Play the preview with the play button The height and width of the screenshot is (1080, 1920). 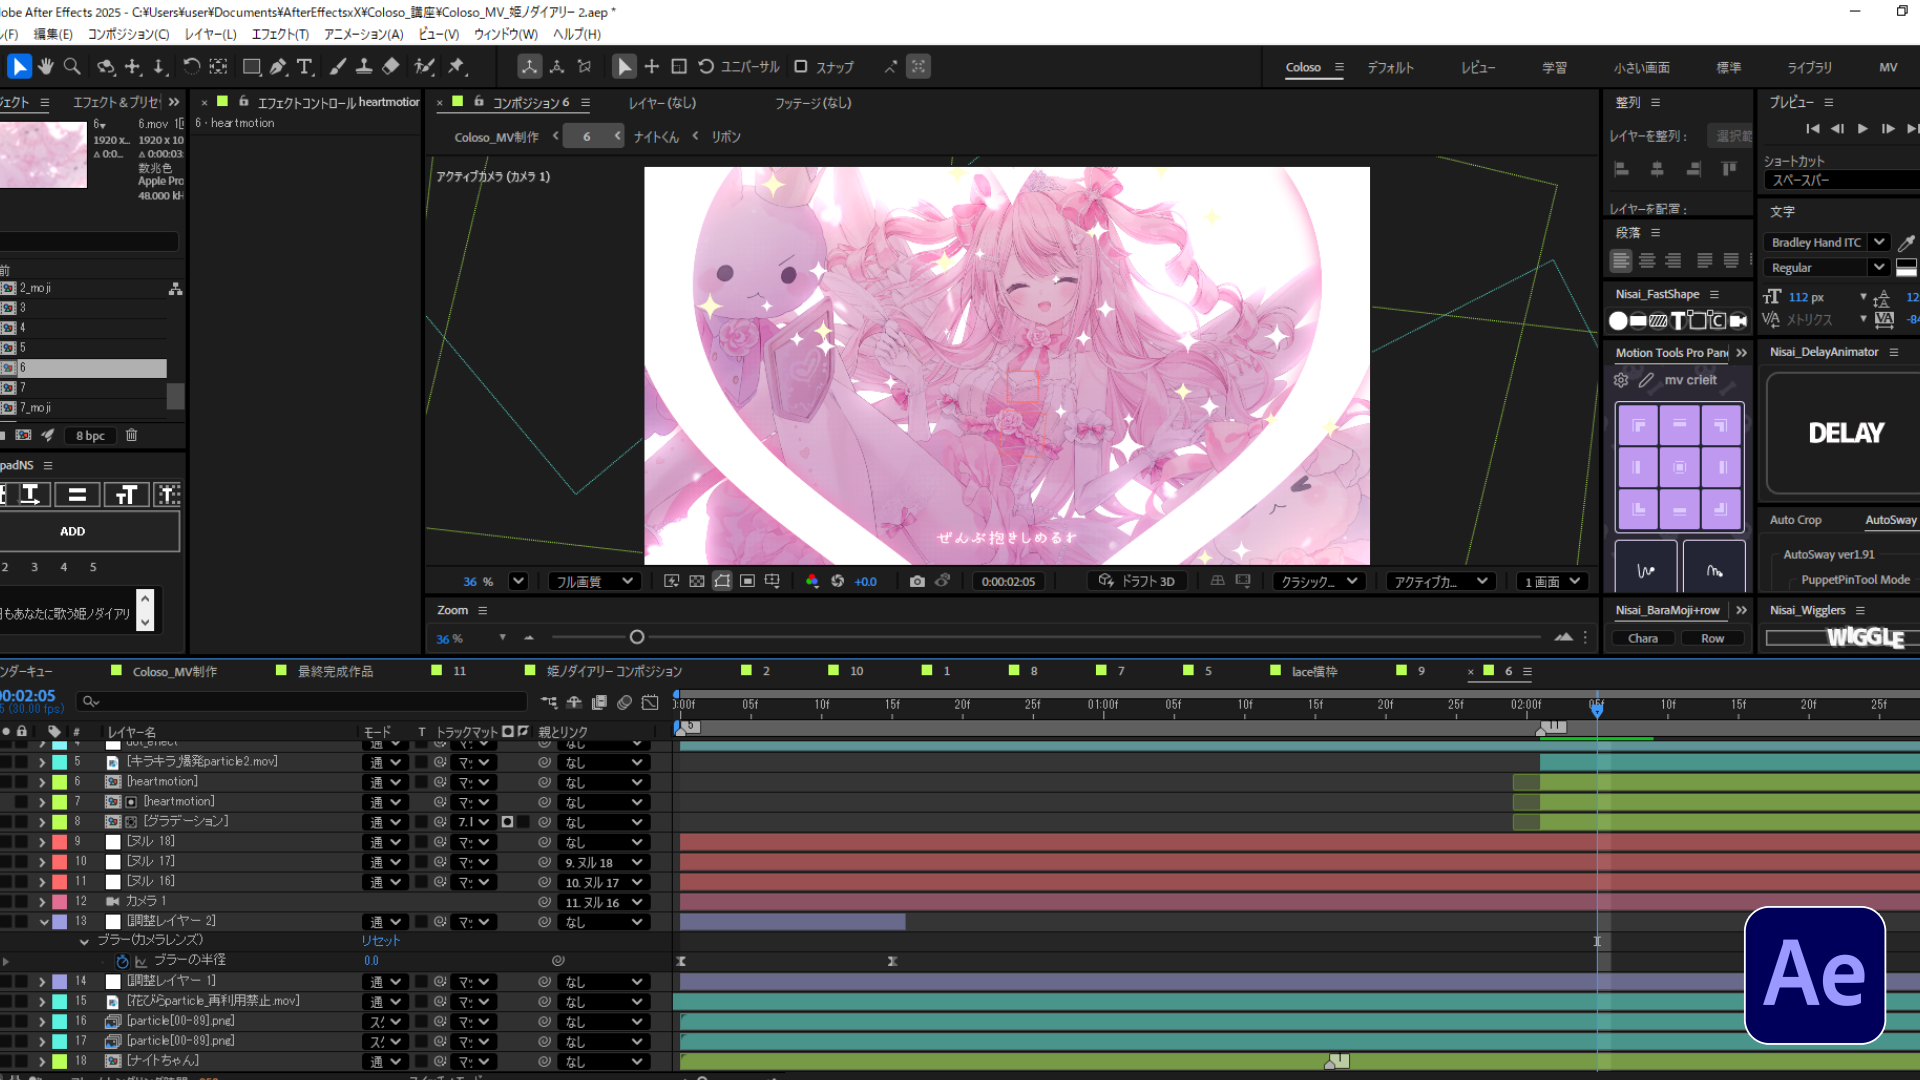[x=1862, y=129]
